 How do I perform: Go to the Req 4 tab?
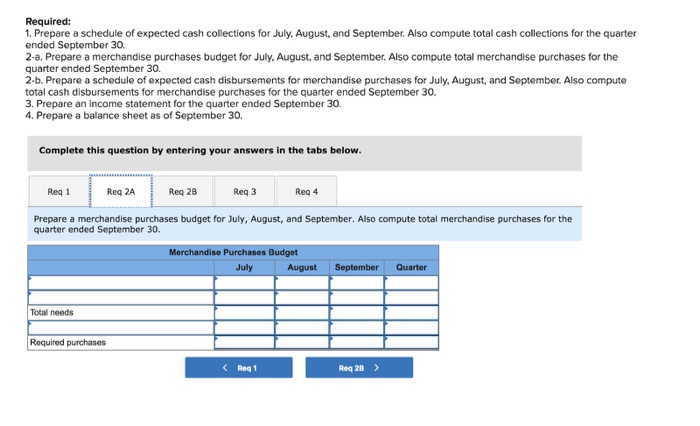coord(307,192)
